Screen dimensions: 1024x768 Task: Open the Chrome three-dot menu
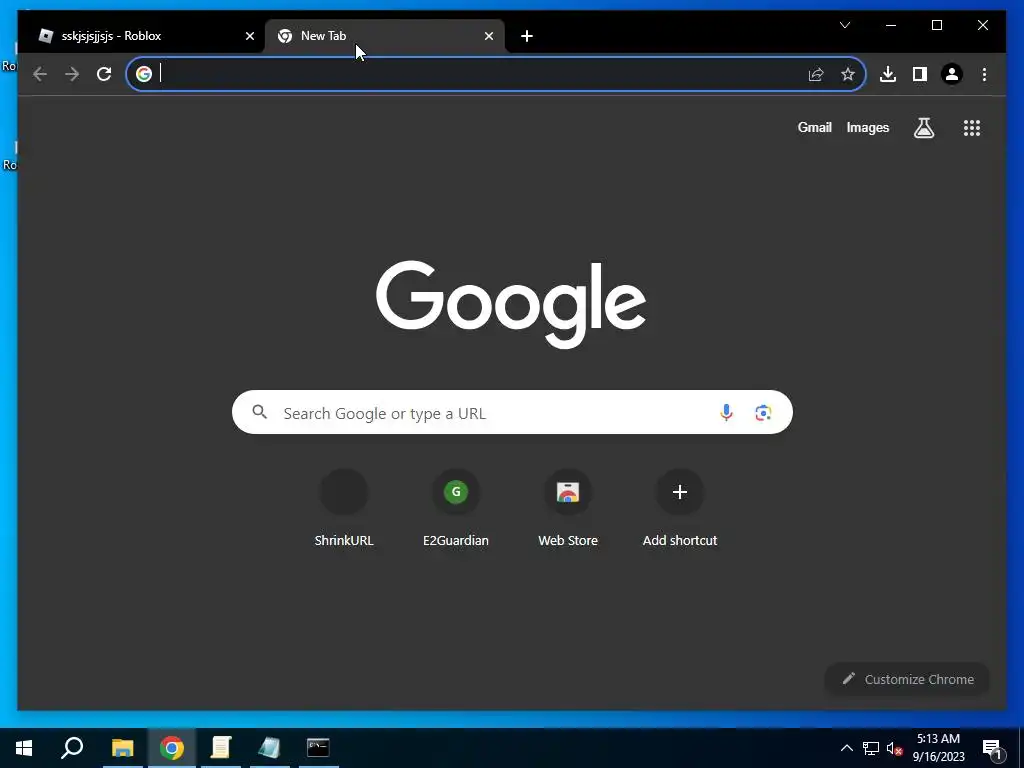tap(984, 74)
